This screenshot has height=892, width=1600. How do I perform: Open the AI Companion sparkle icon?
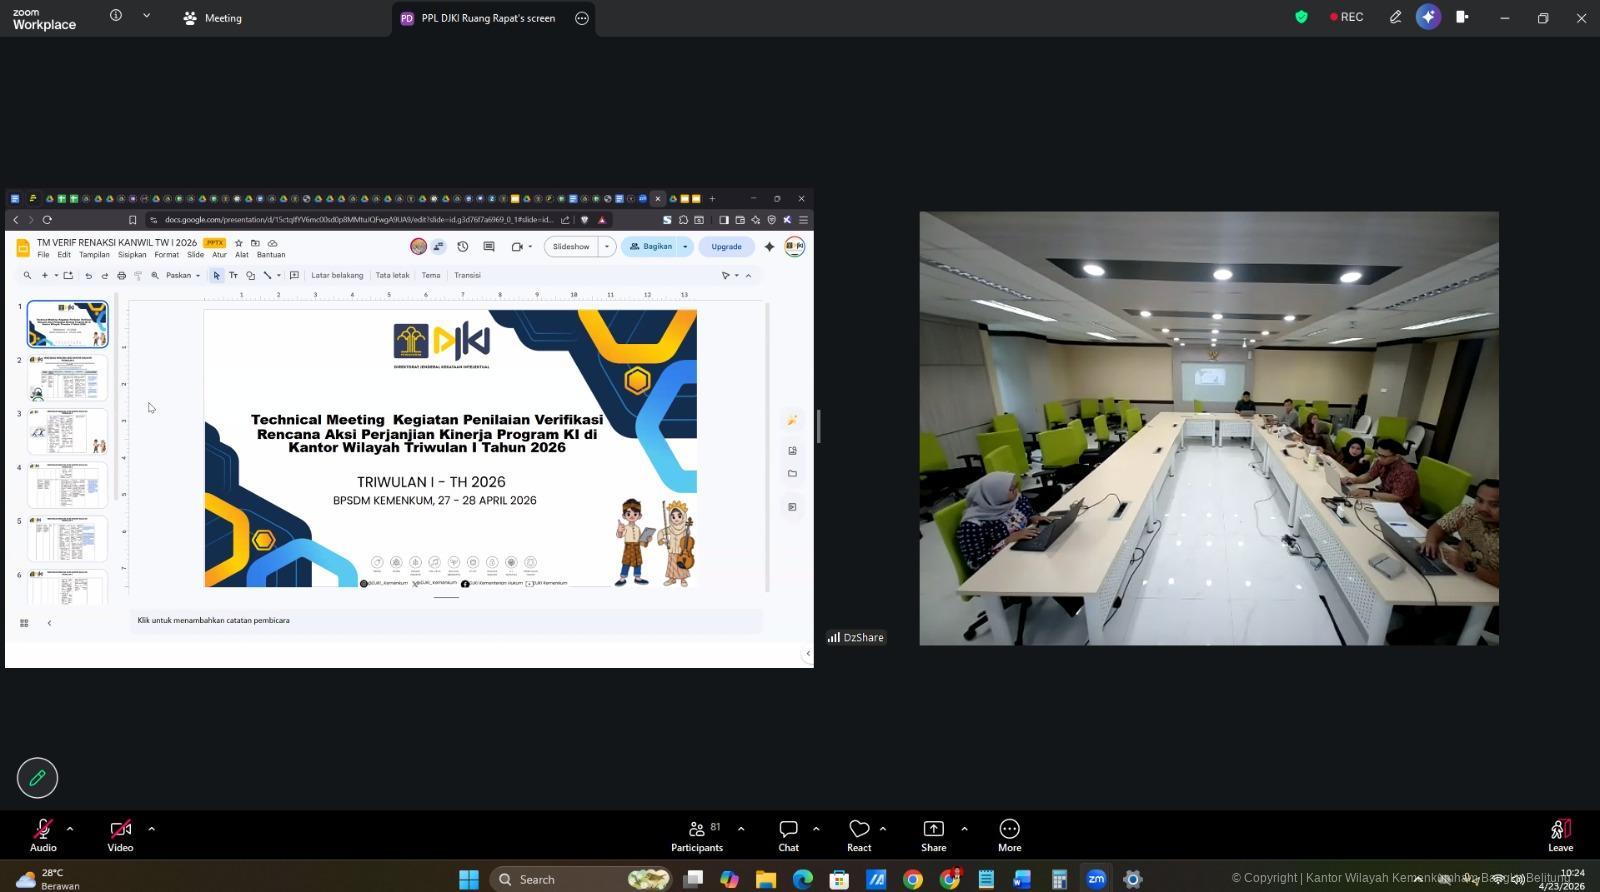[x=1428, y=17]
